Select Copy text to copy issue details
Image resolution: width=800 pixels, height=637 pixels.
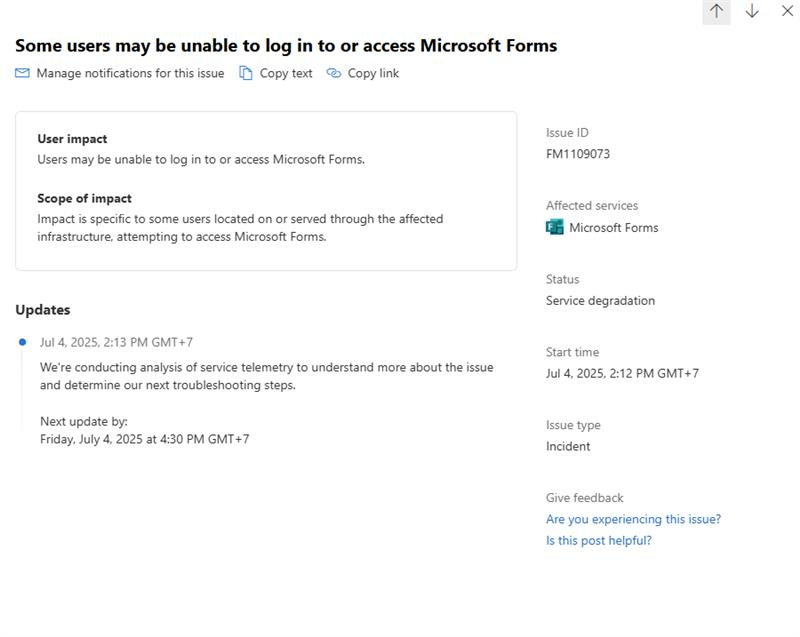click(x=285, y=72)
